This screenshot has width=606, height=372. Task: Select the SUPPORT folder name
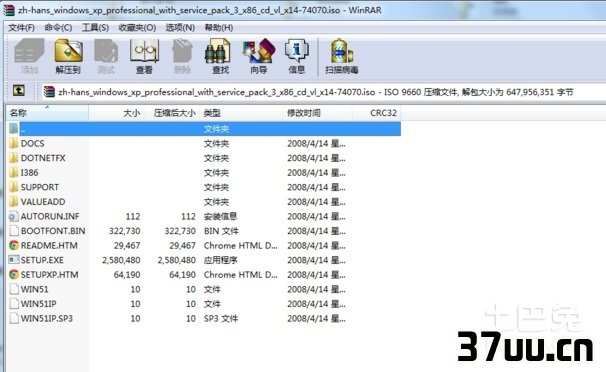pos(40,187)
